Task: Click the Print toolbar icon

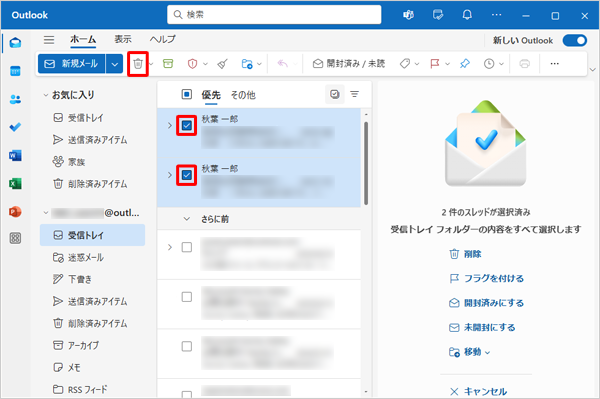Action: click(525, 64)
